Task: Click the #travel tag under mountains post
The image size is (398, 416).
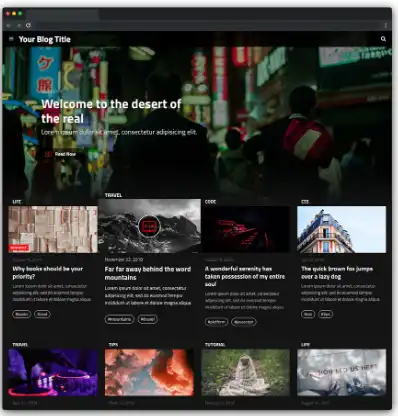Action: [147, 319]
